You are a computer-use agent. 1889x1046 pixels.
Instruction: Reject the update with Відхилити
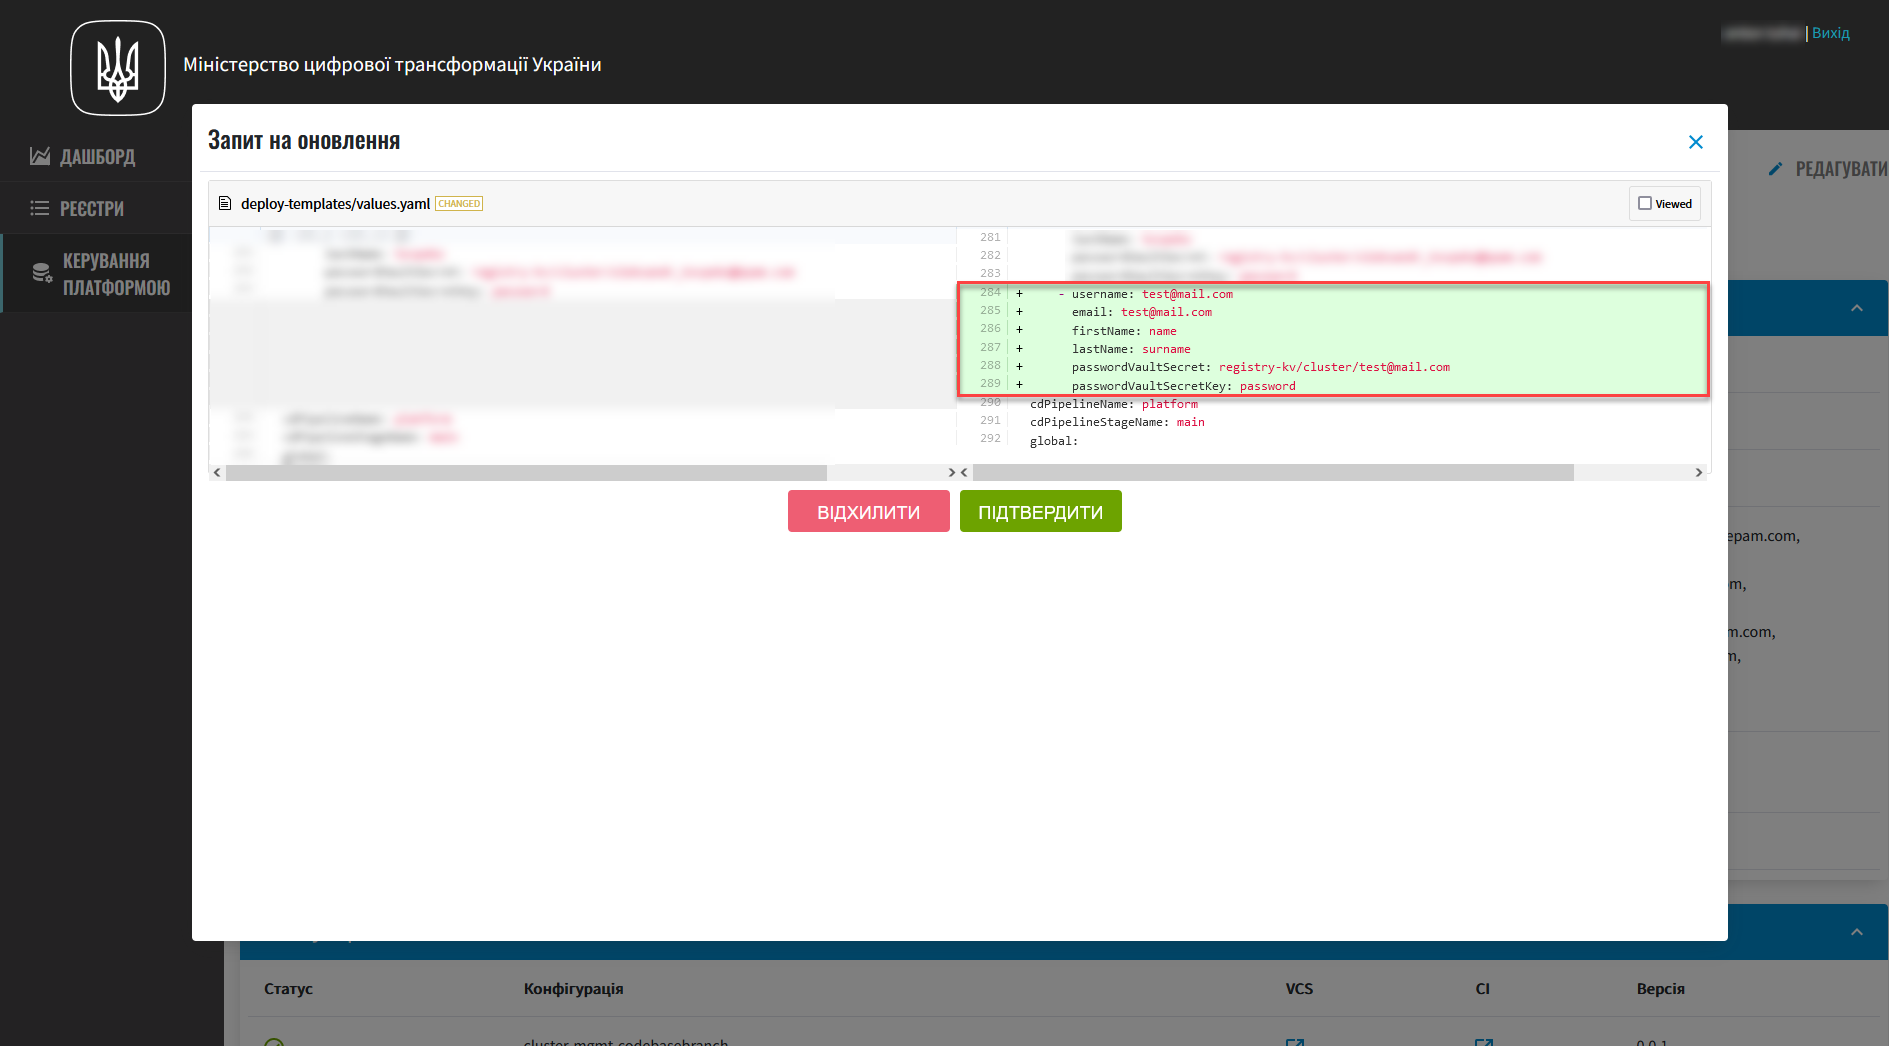coord(868,511)
